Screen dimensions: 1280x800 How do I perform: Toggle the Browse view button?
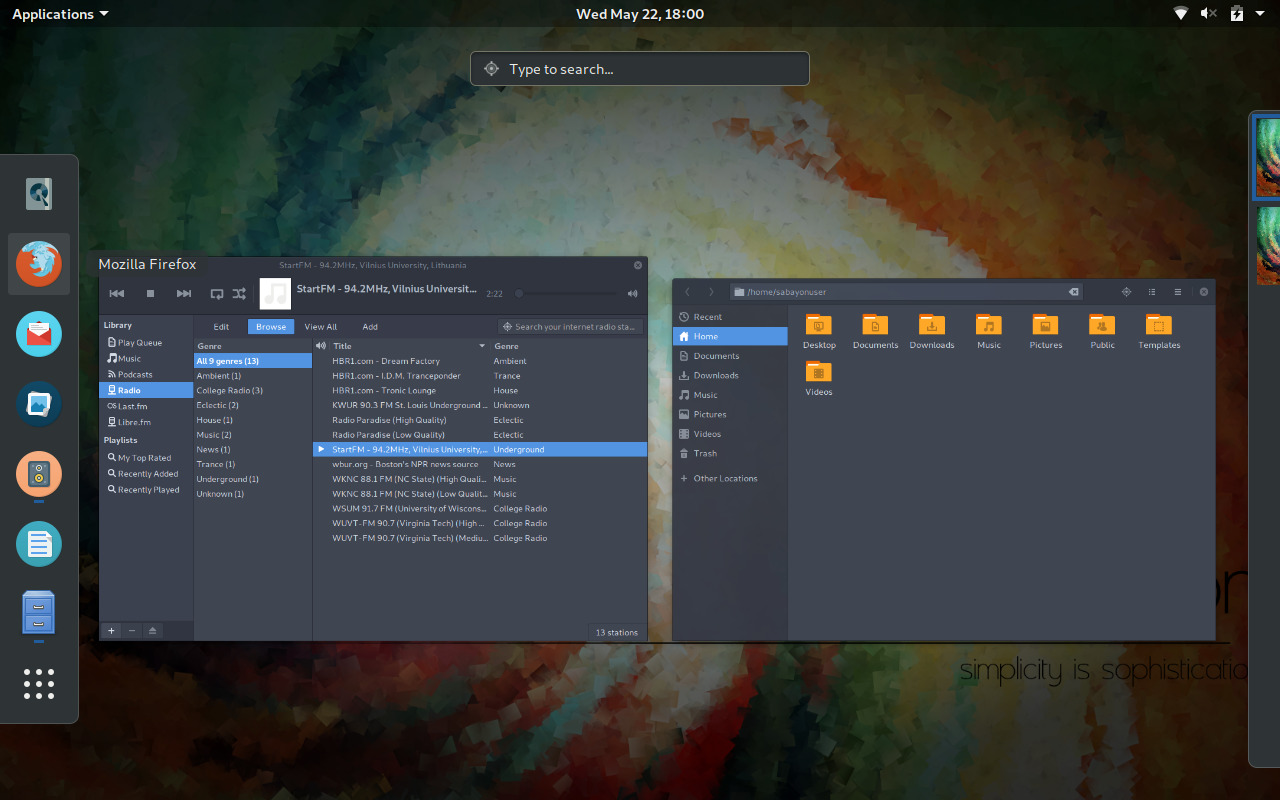click(x=271, y=327)
